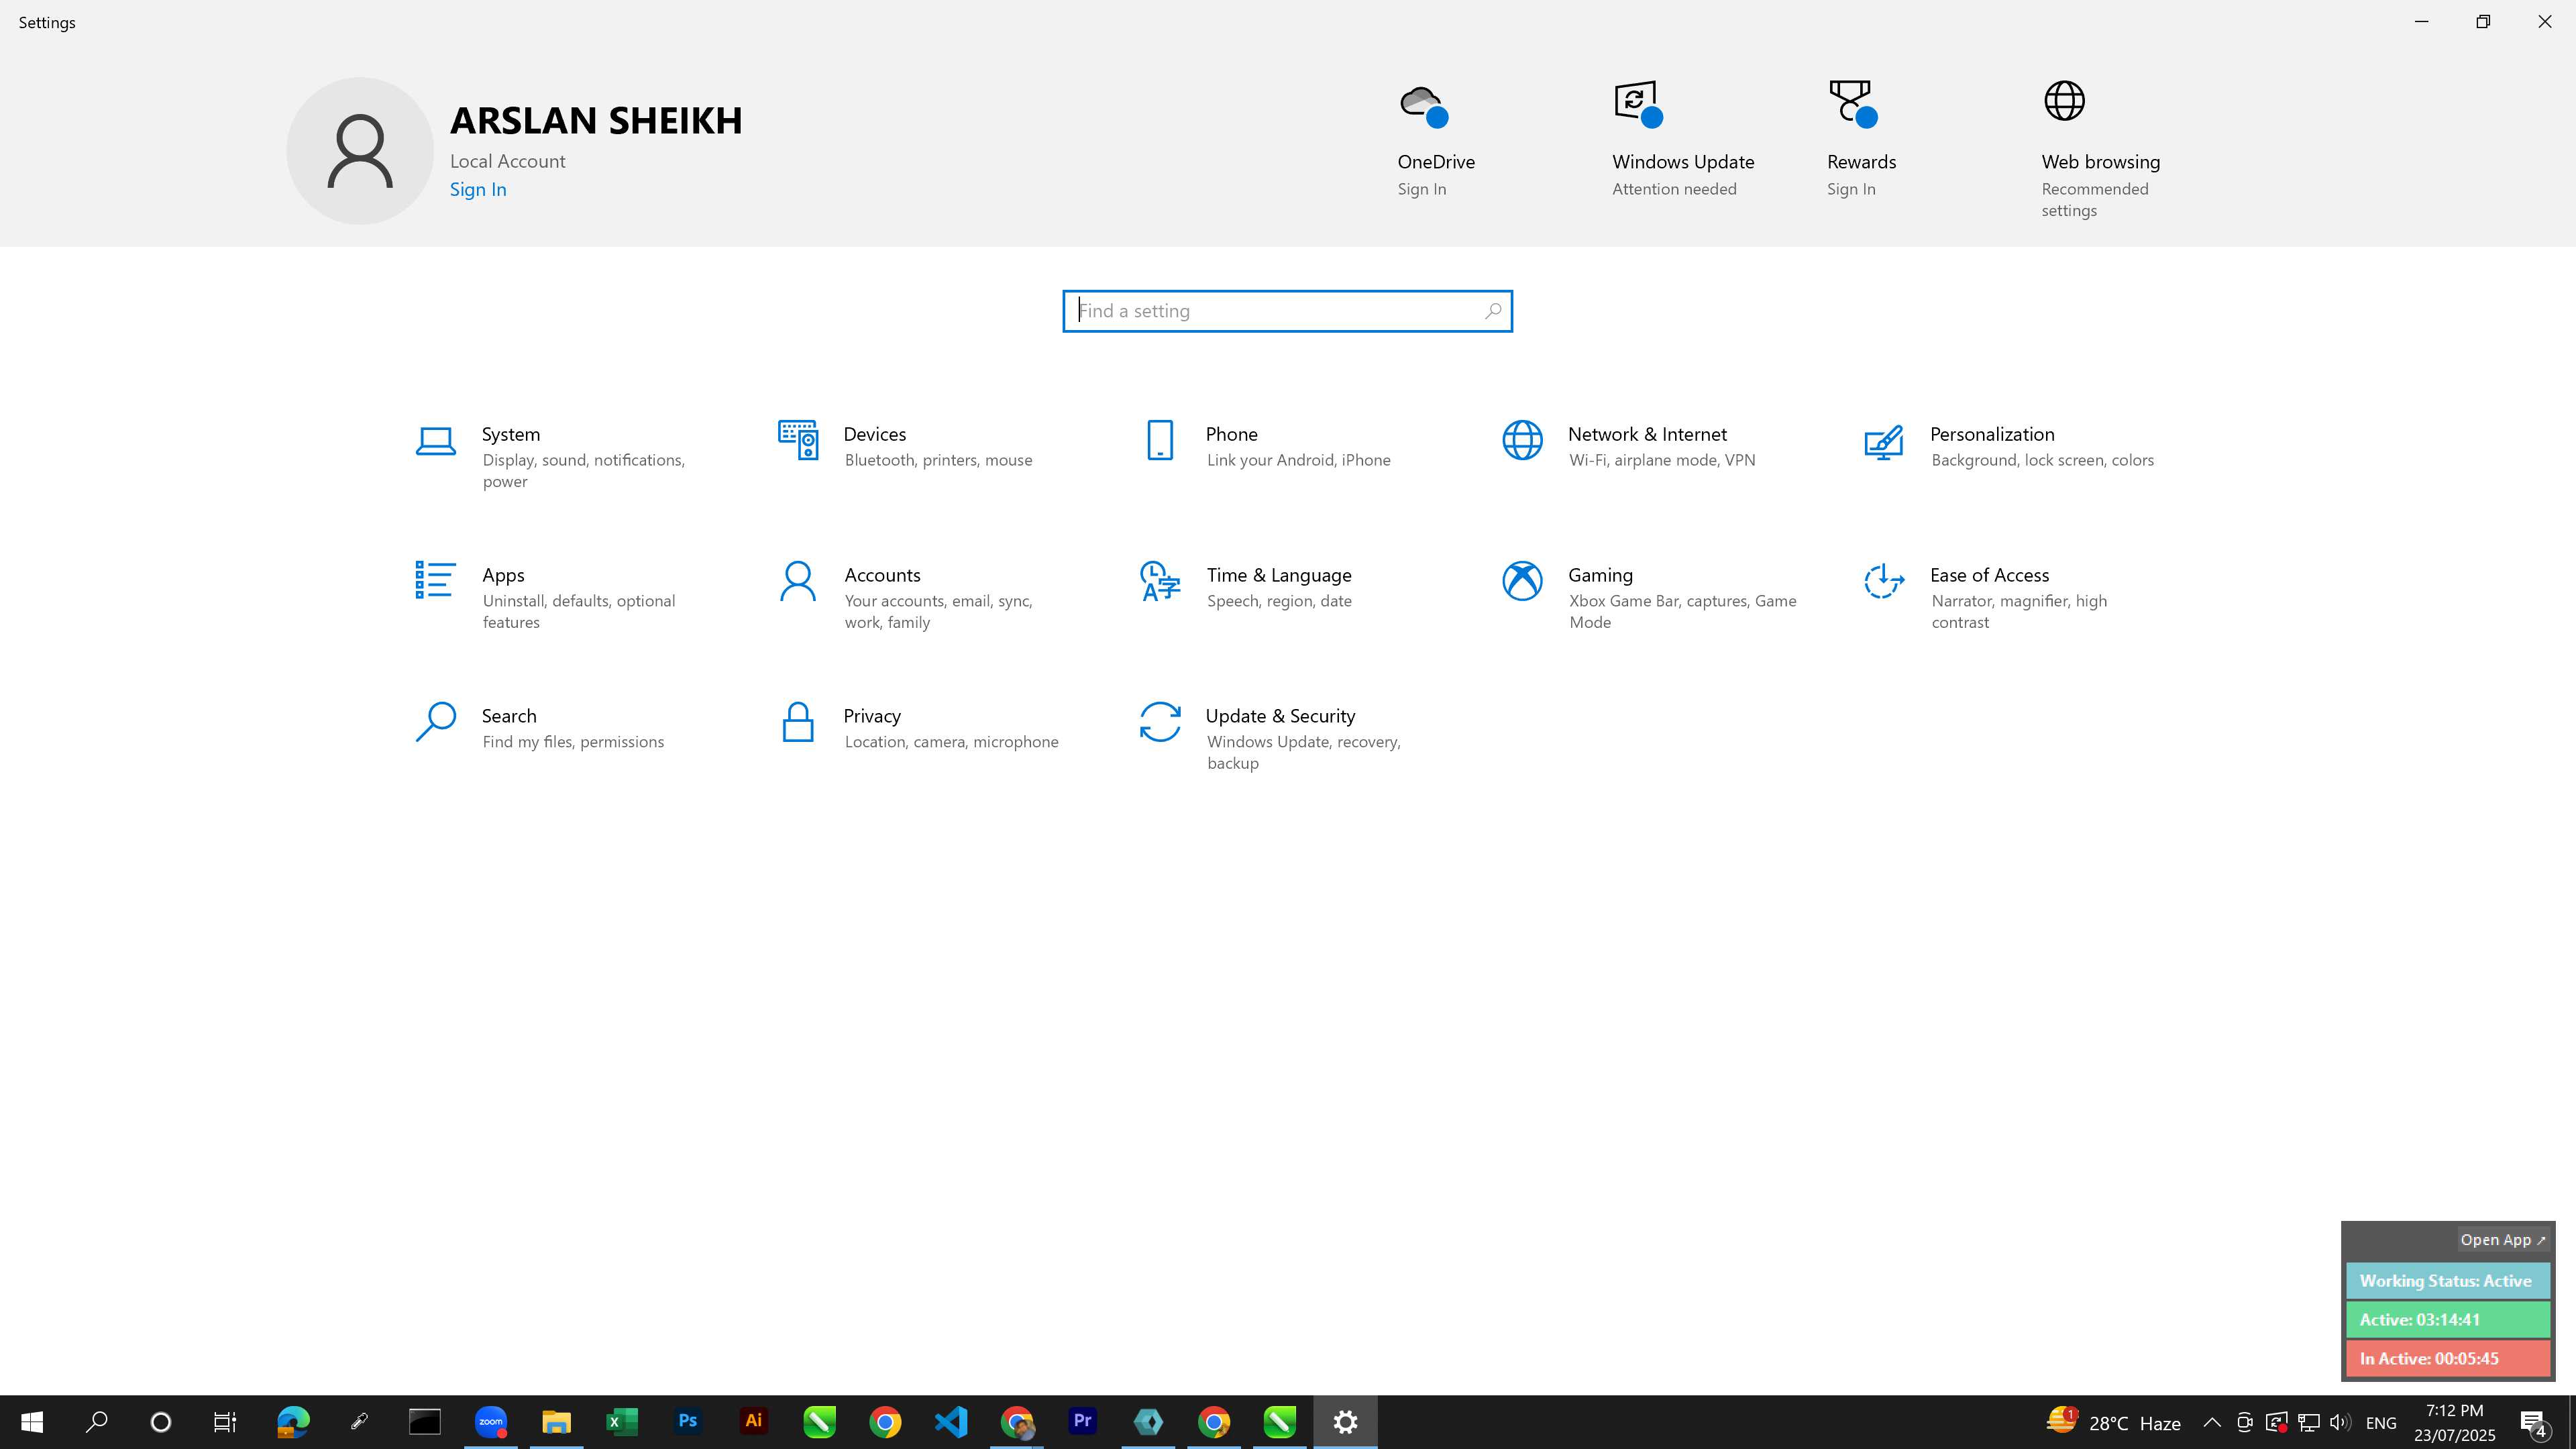Launch Excel from the taskbar
2576x1449 pixels.
(x=622, y=1422)
